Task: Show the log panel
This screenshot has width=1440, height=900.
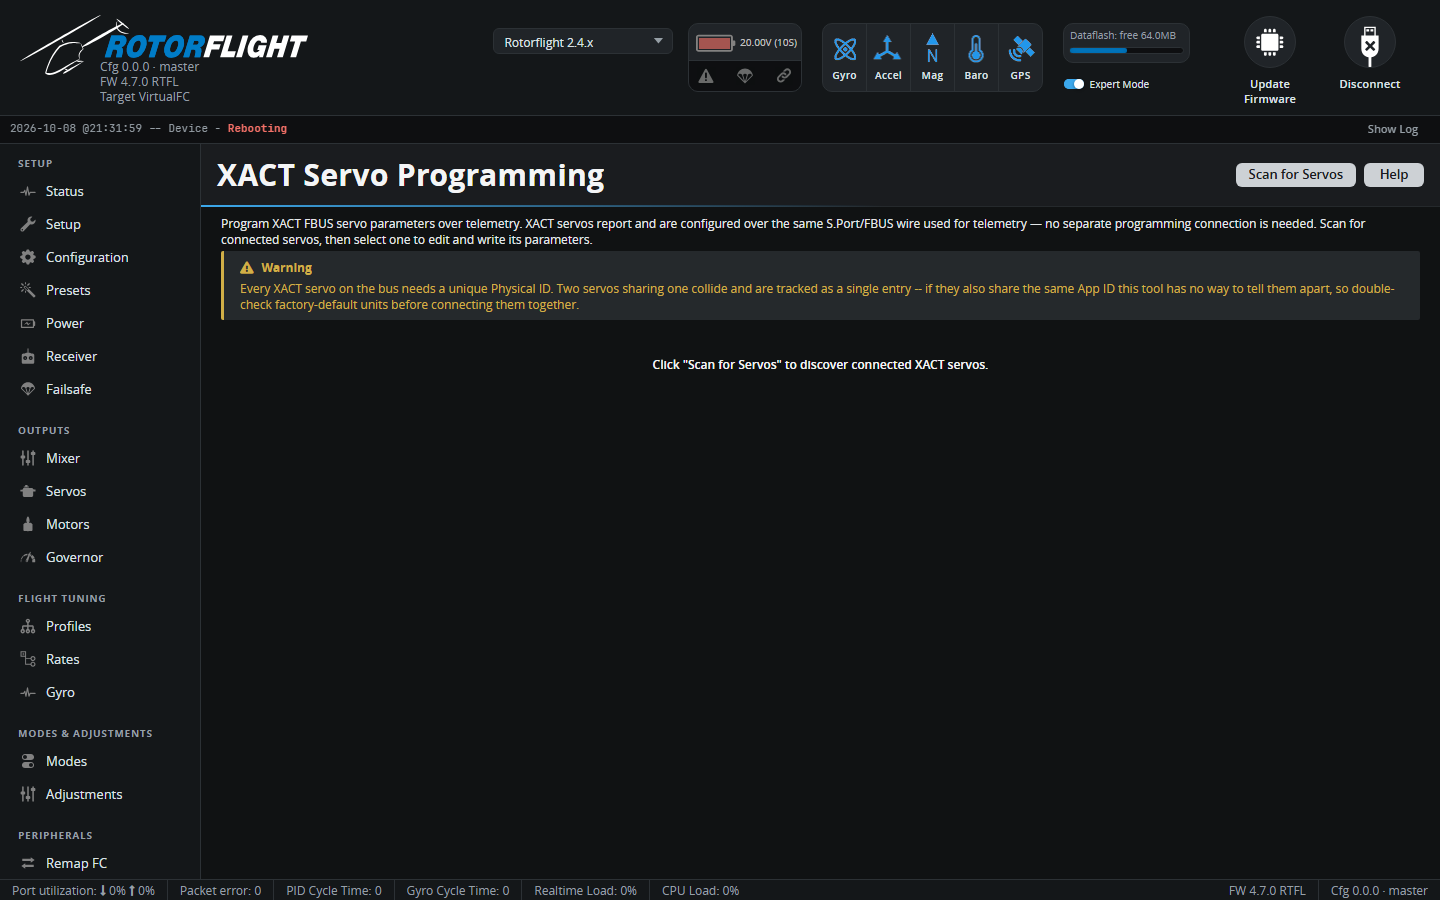Action: point(1393,129)
